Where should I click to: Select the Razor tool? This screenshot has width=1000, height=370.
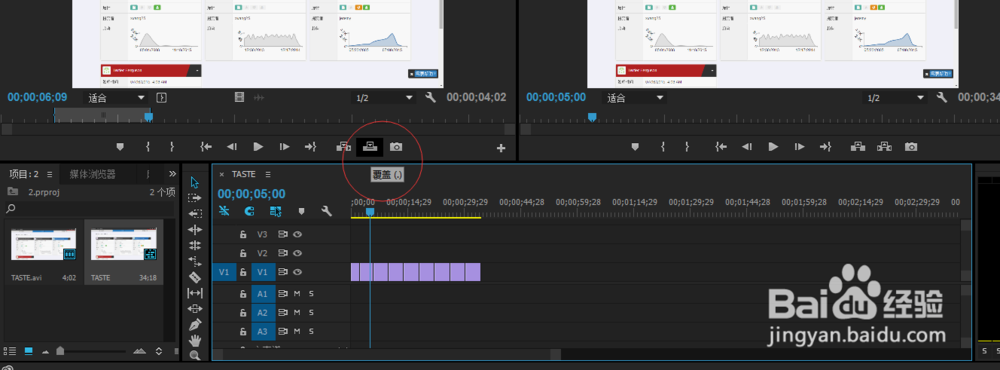pos(195,277)
